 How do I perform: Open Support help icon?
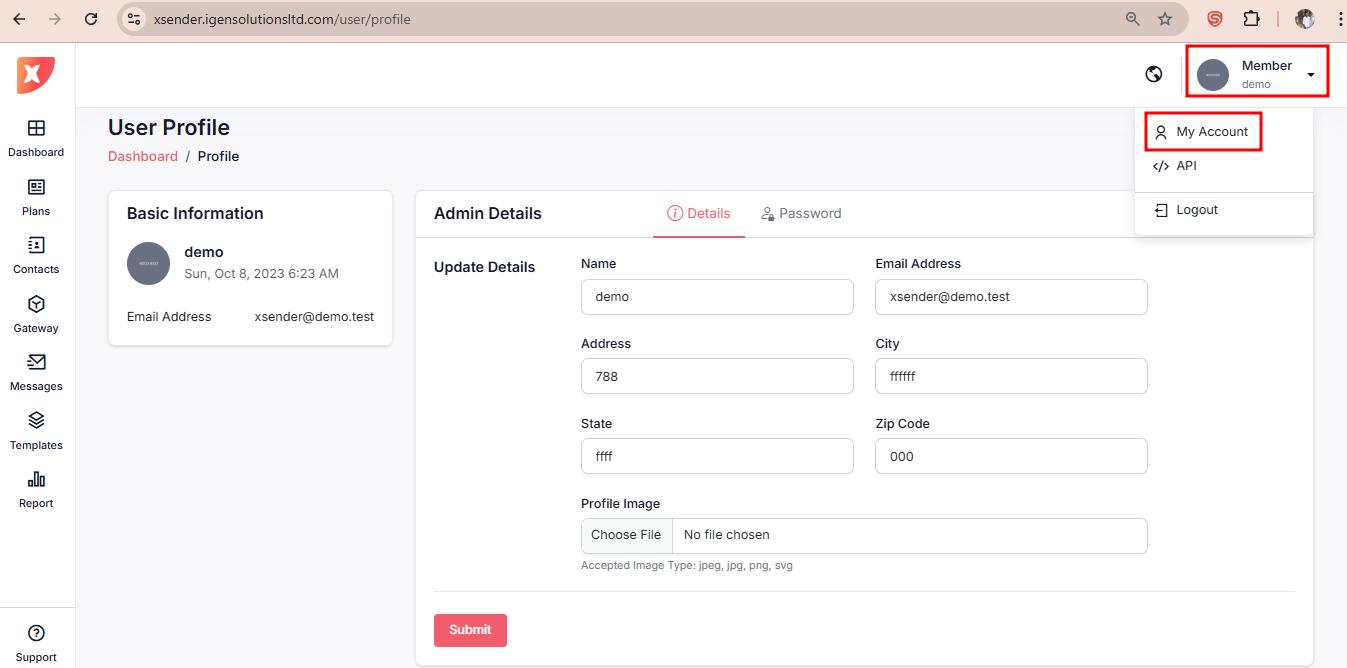36,633
